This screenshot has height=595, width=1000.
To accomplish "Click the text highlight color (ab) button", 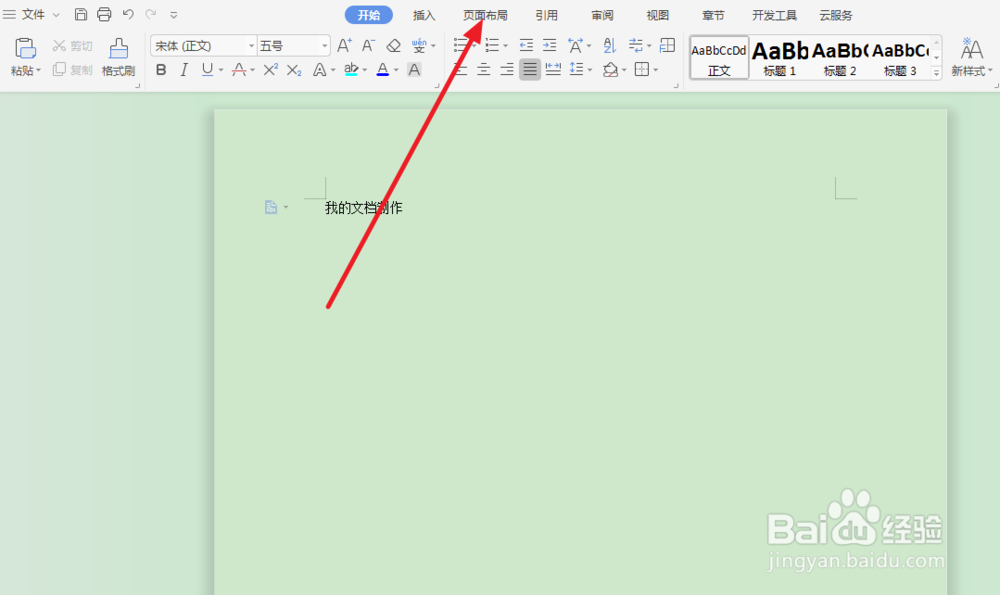I will (x=351, y=70).
